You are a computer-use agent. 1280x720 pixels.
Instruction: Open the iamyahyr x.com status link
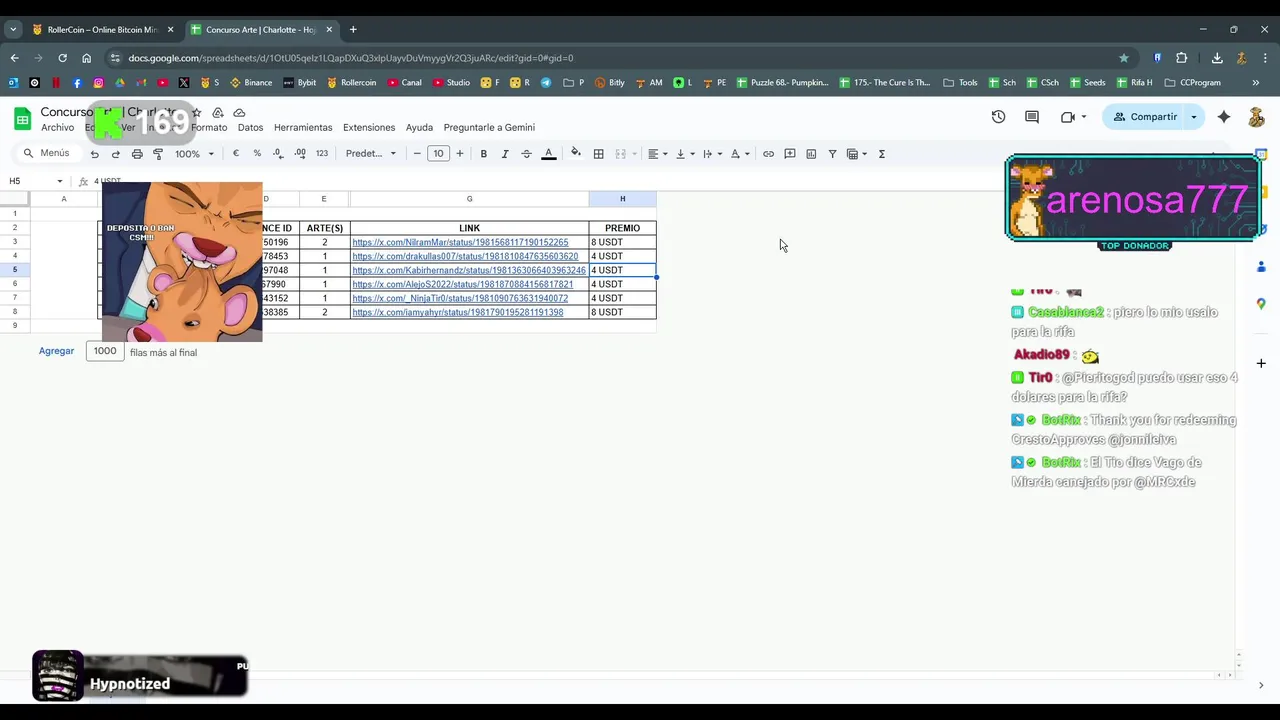pyautogui.click(x=457, y=312)
